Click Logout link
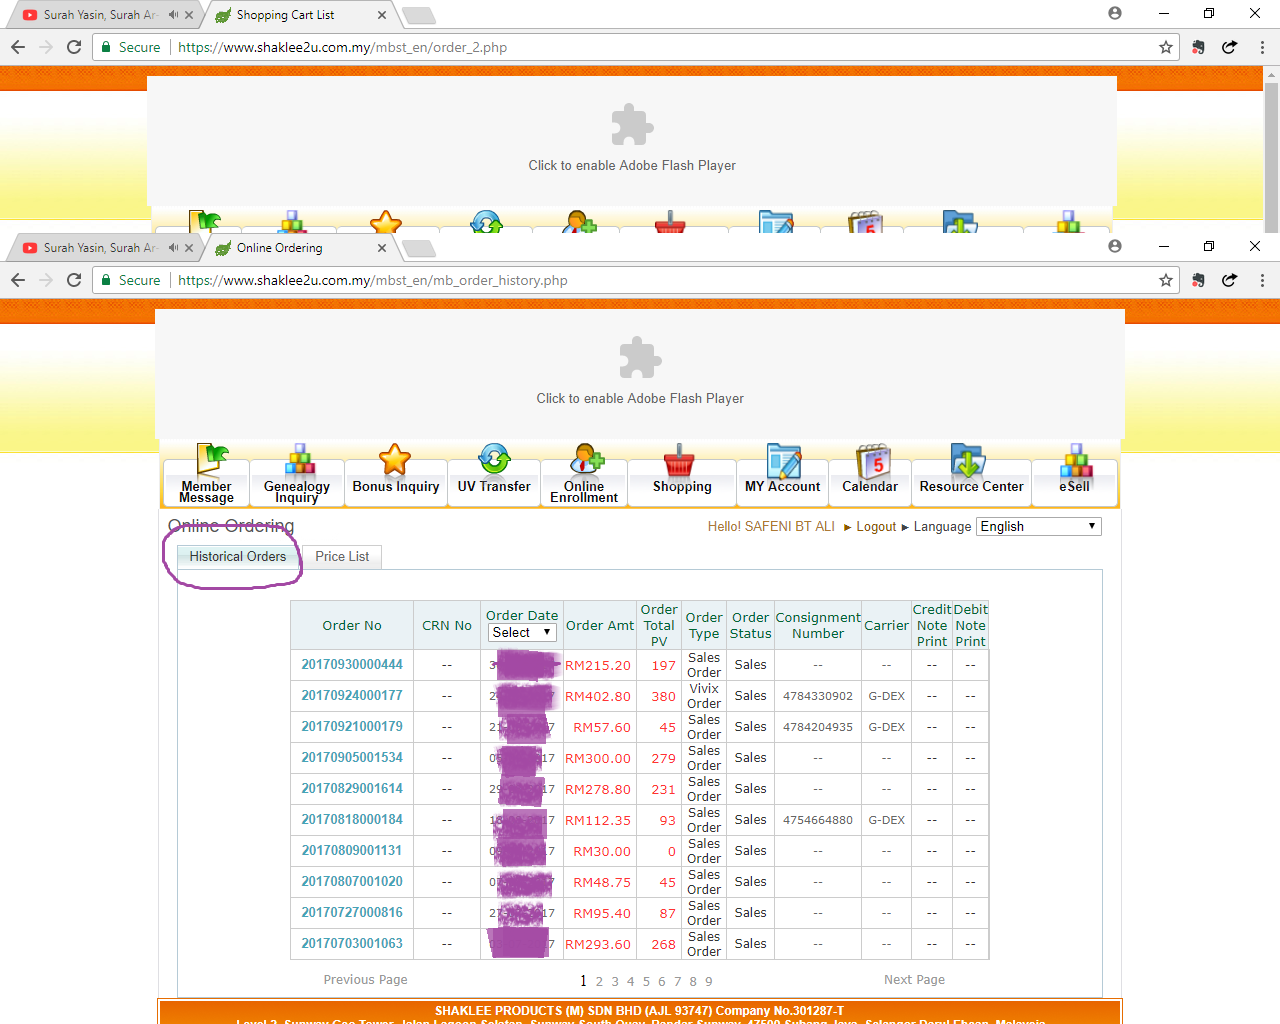Viewport: 1280px width, 1024px height. click(876, 527)
